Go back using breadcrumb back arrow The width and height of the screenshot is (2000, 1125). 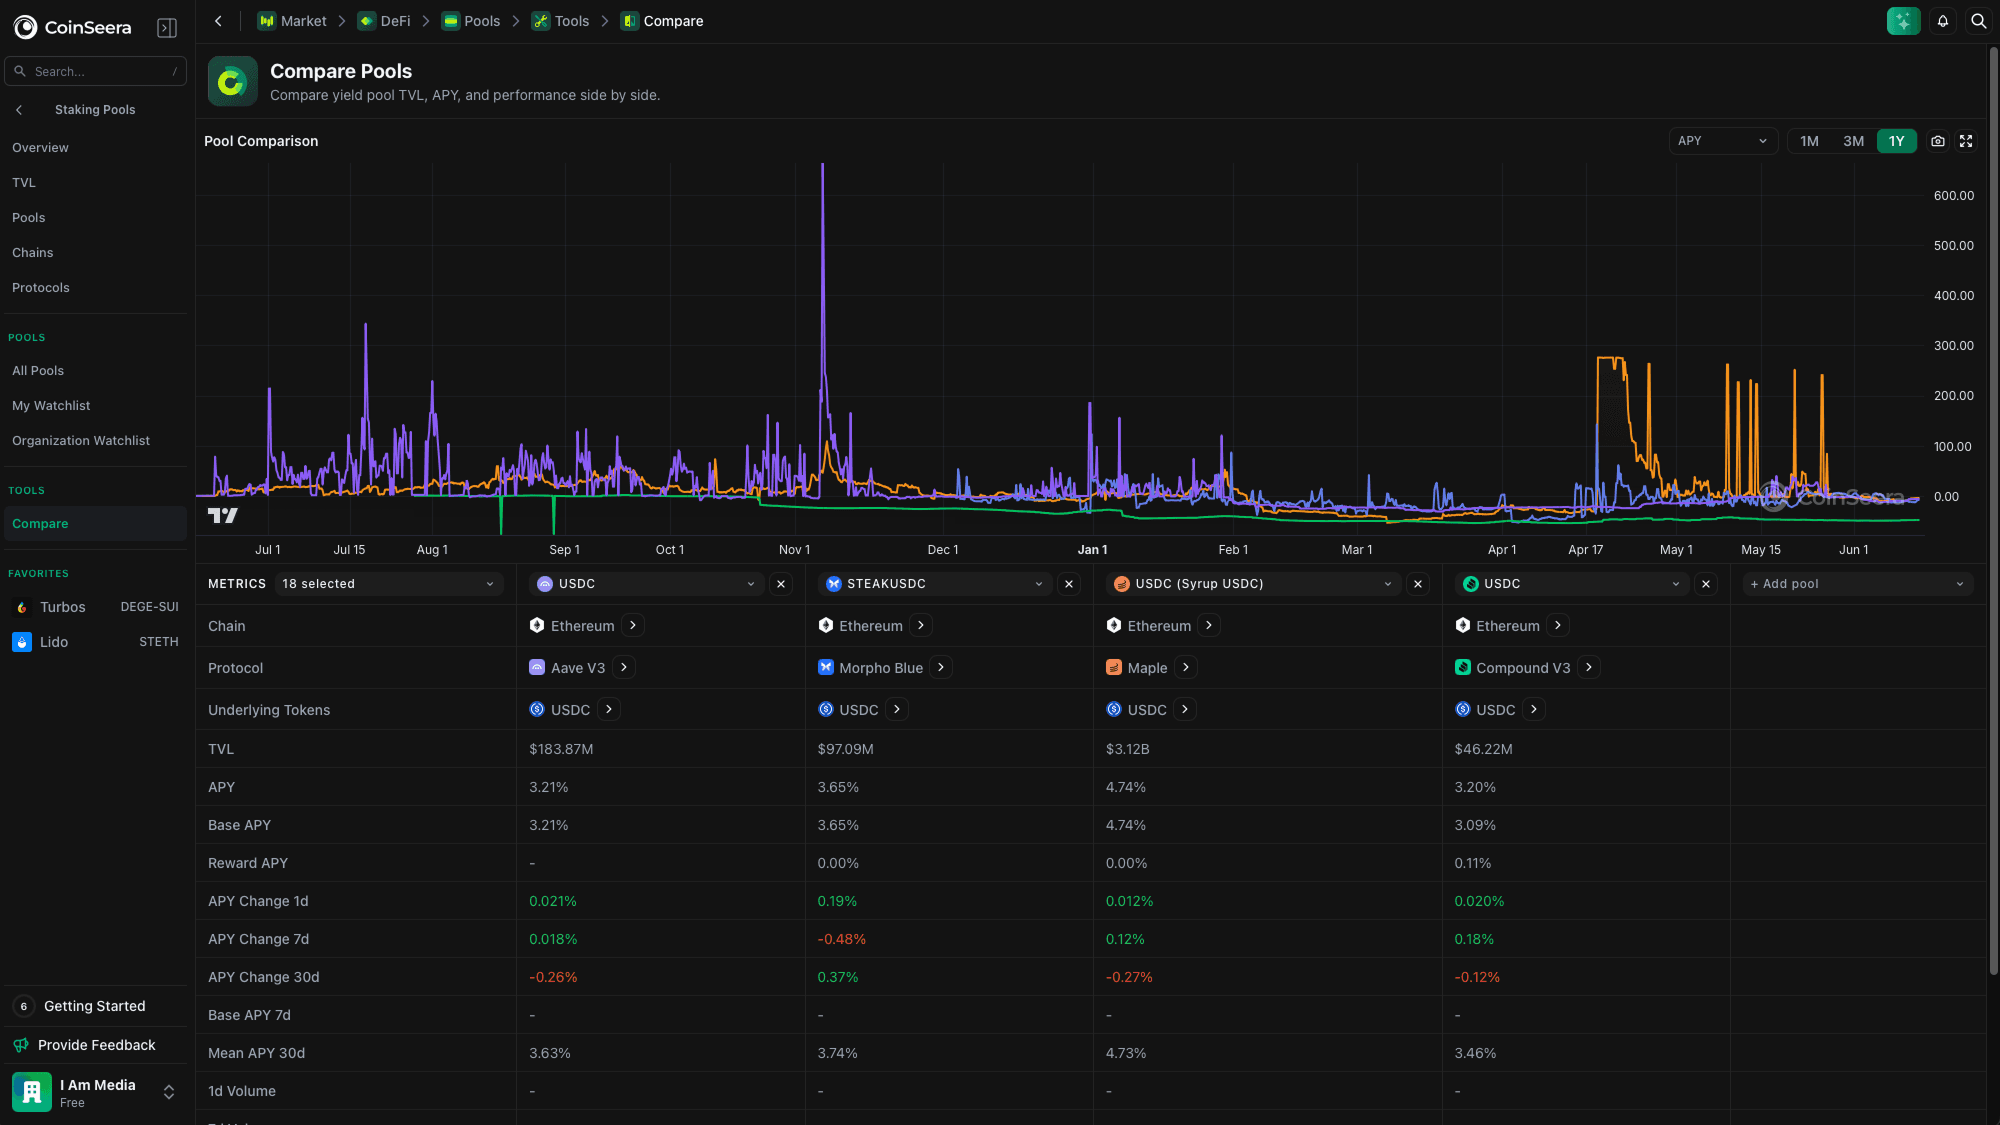(x=218, y=21)
